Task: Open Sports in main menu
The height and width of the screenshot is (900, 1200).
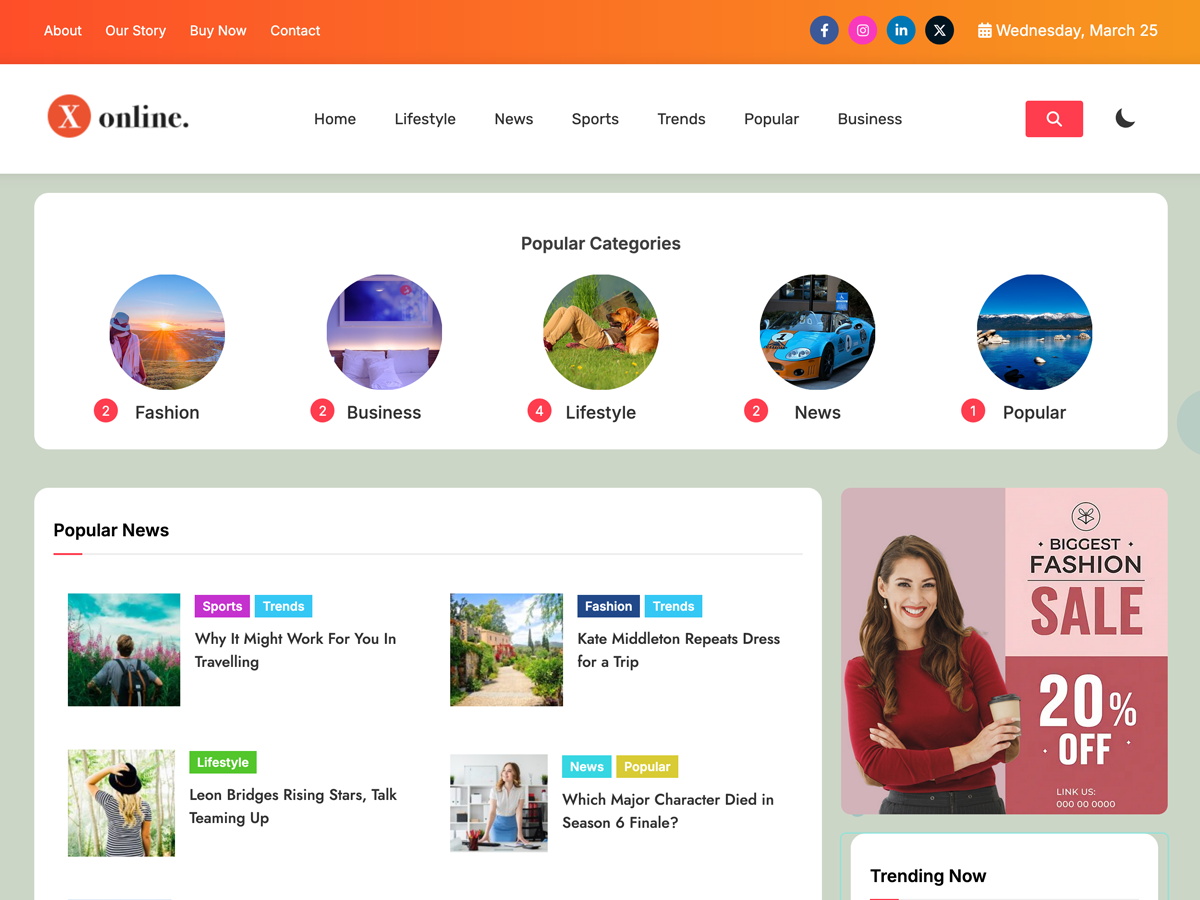Action: (595, 119)
